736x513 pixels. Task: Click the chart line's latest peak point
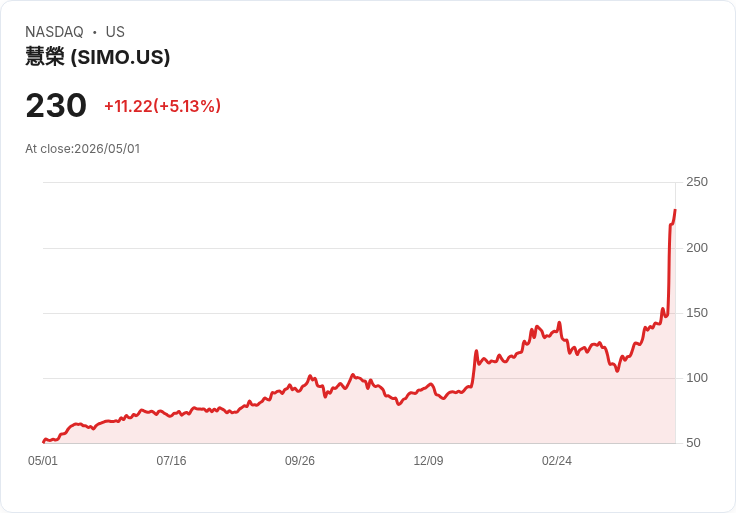(675, 210)
